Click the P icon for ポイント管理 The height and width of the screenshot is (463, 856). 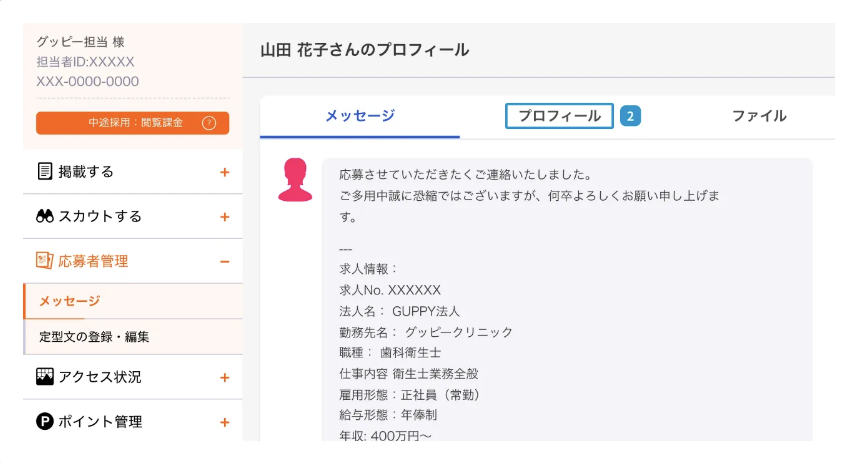(45, 422)
